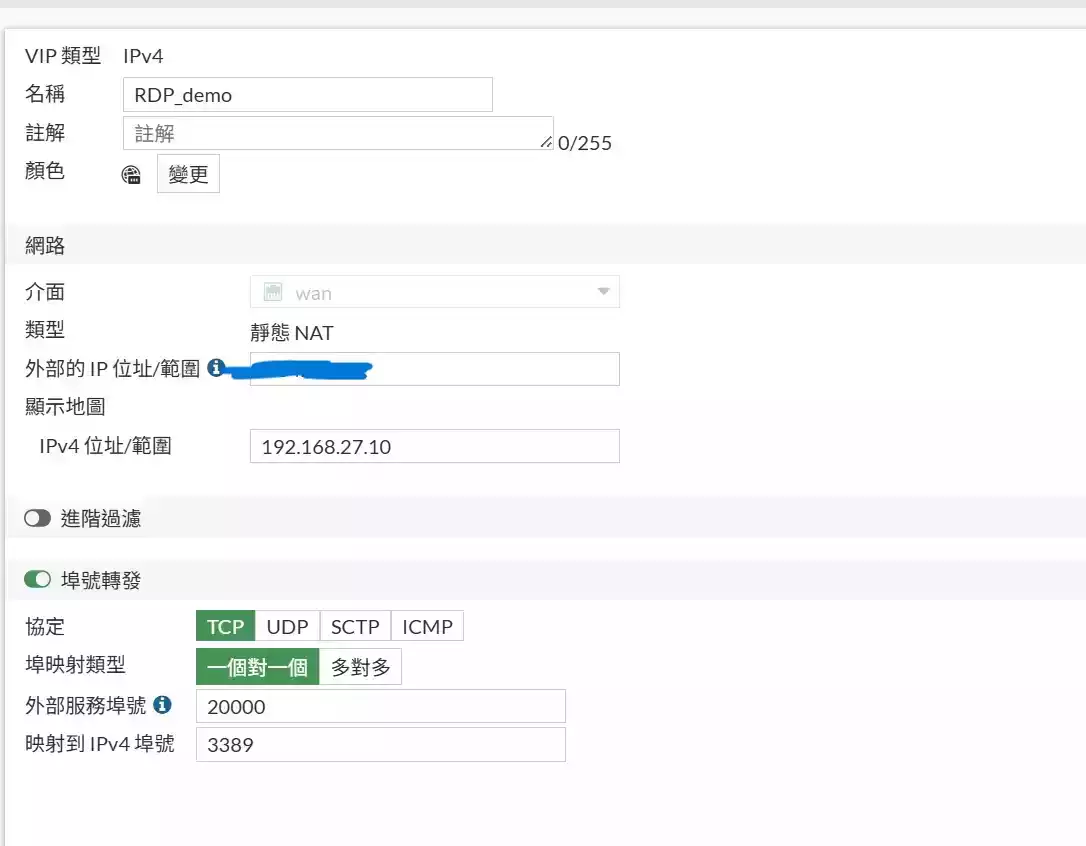This screenshot has height=846, width=1086.
Task: Click the 外部服務埠號 field showing 20000
Action: click(380, 706)
